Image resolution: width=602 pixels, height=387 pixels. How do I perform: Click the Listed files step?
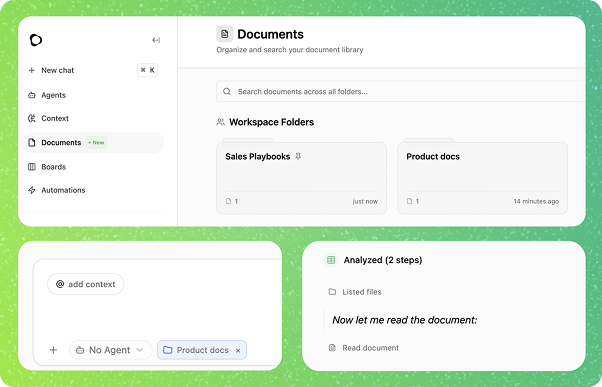pos(362,292)
